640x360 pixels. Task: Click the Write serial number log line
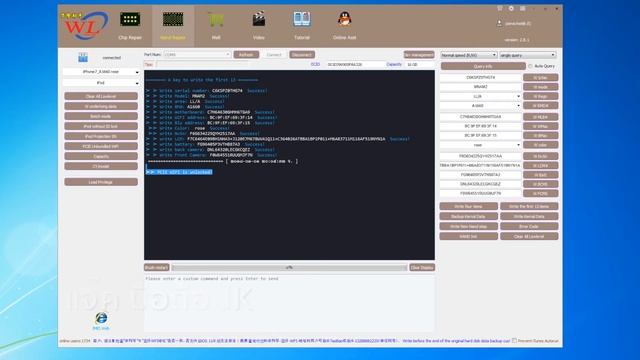[207, 91]
